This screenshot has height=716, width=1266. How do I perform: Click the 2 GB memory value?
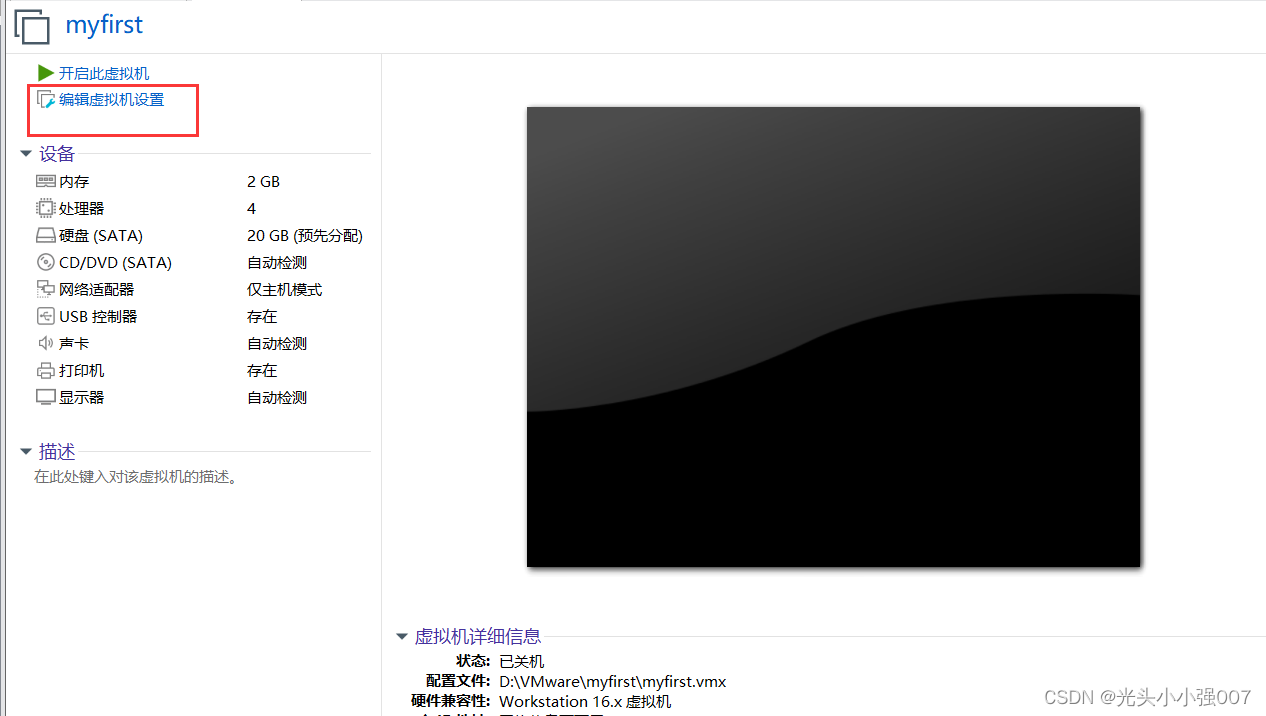[264, 181]
